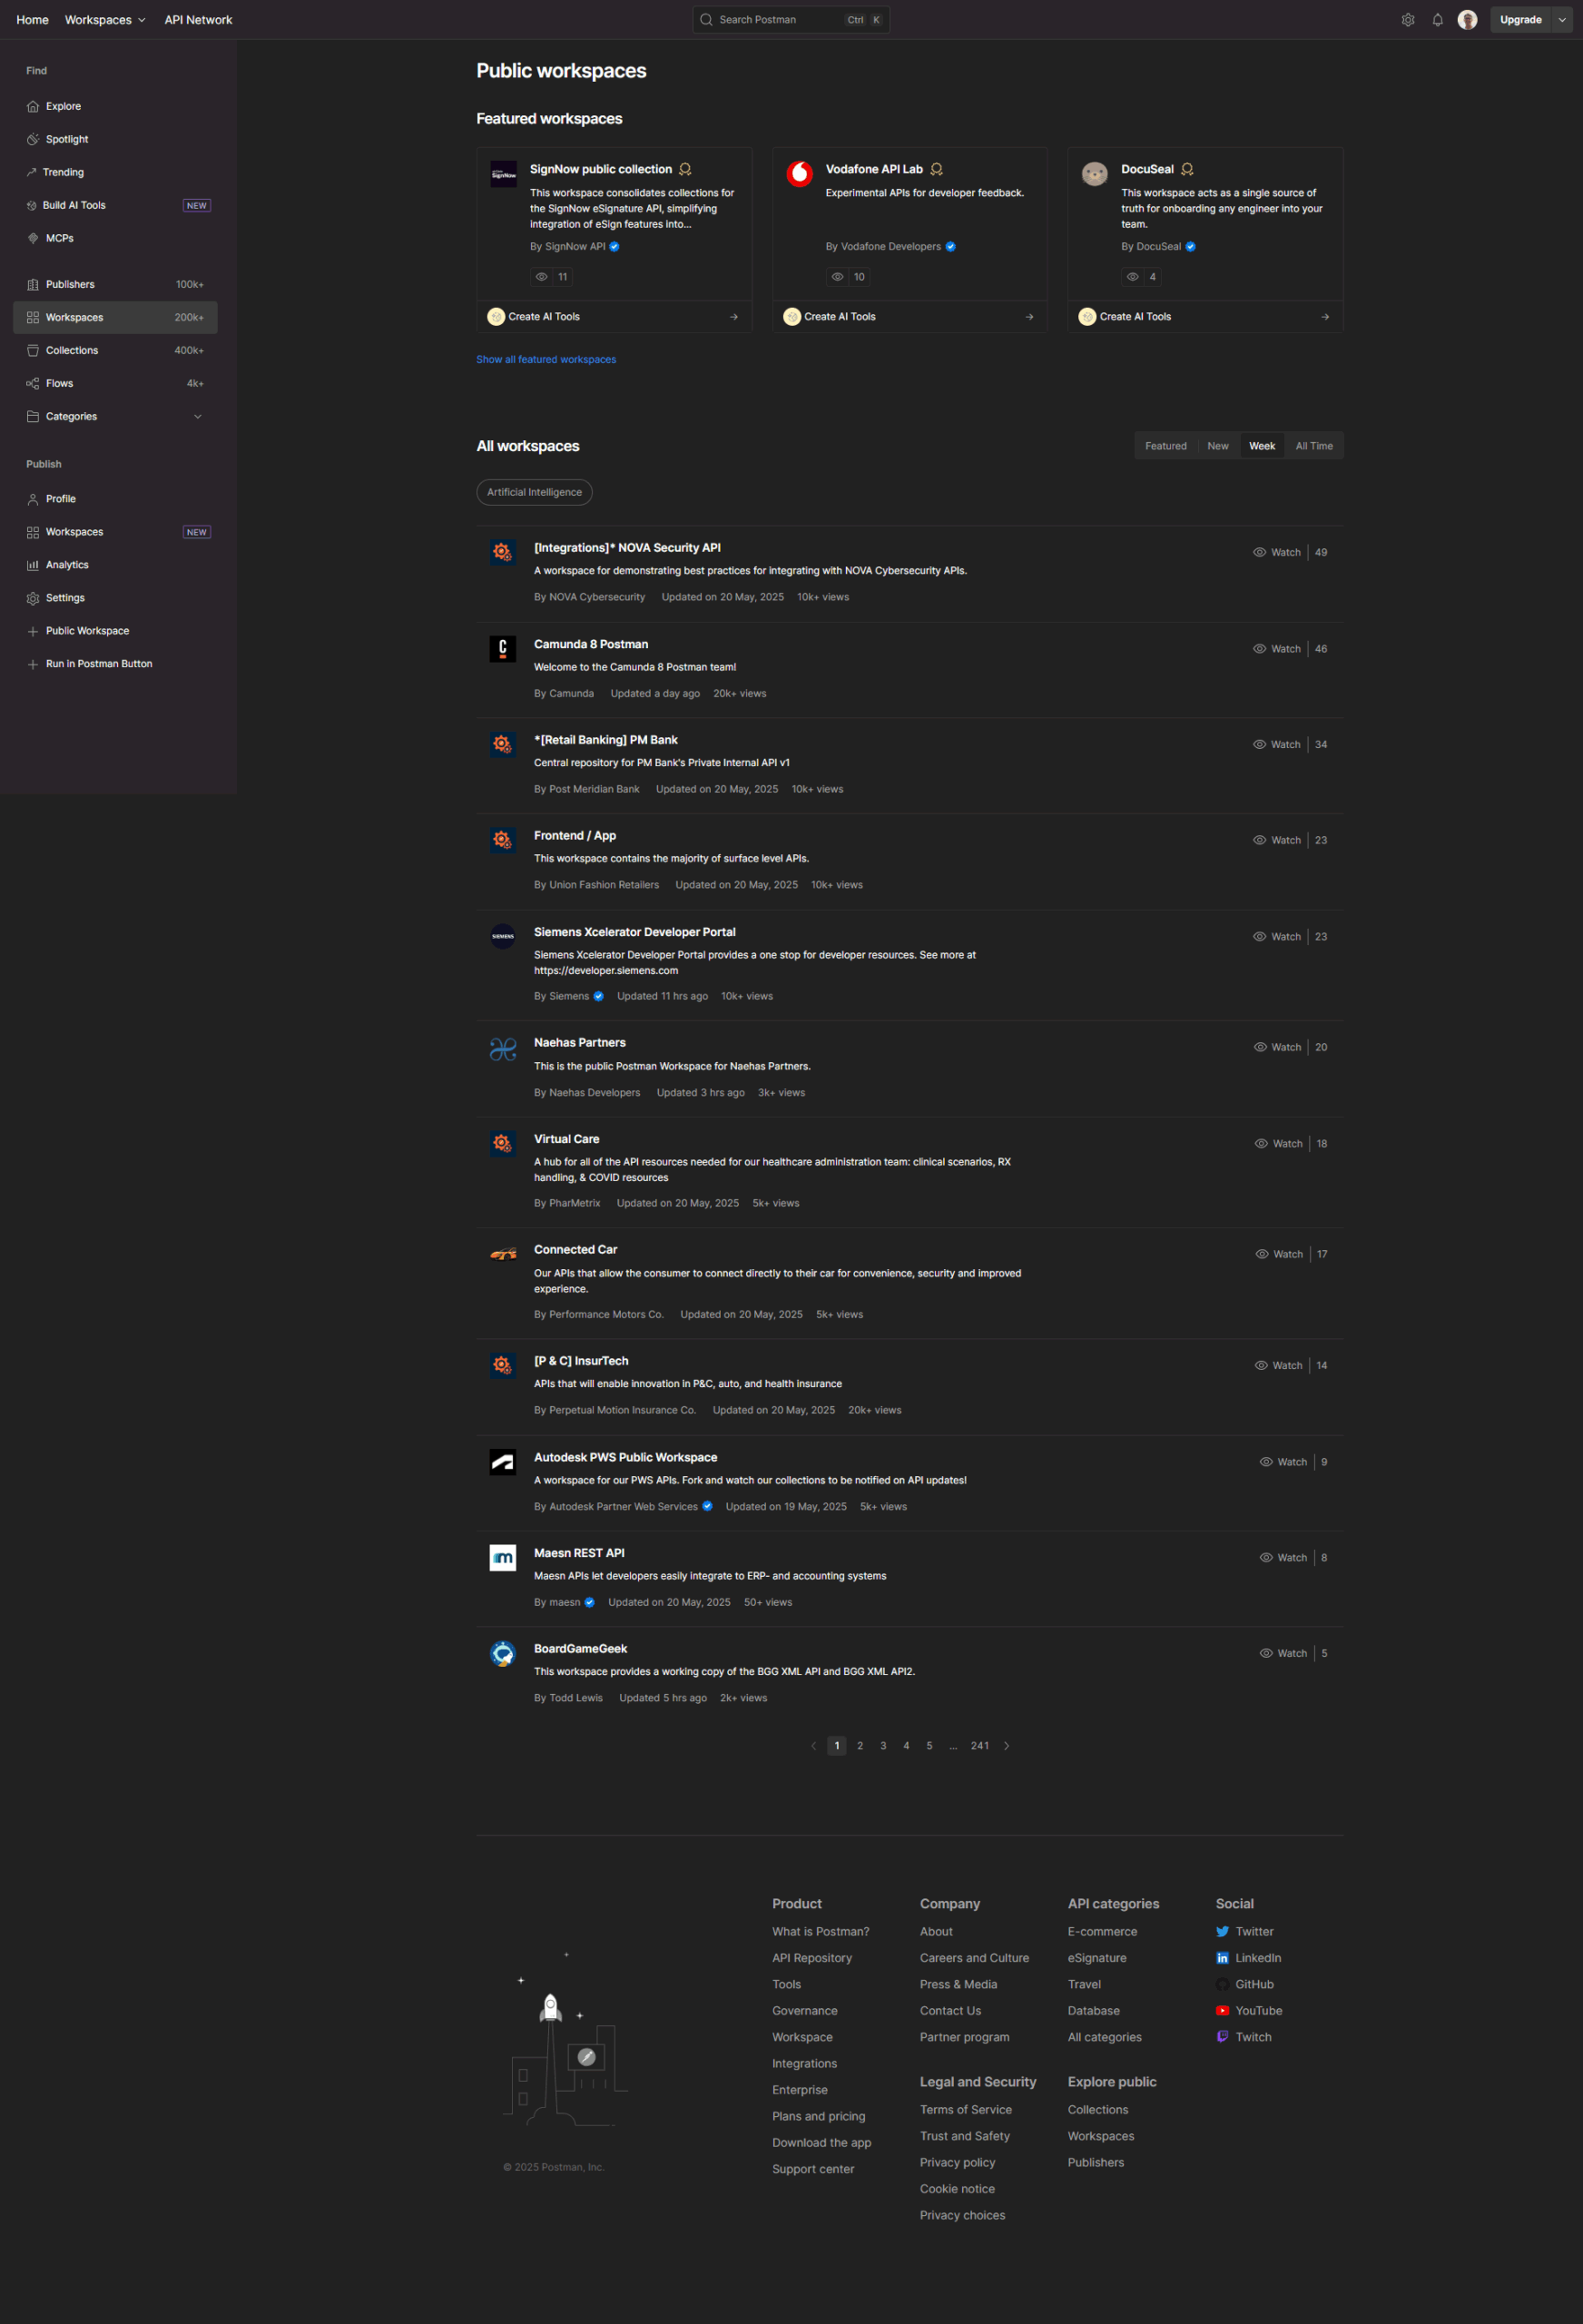Click the YouTube icon in footer
The image size is (1583, 2324).
1222,2010
